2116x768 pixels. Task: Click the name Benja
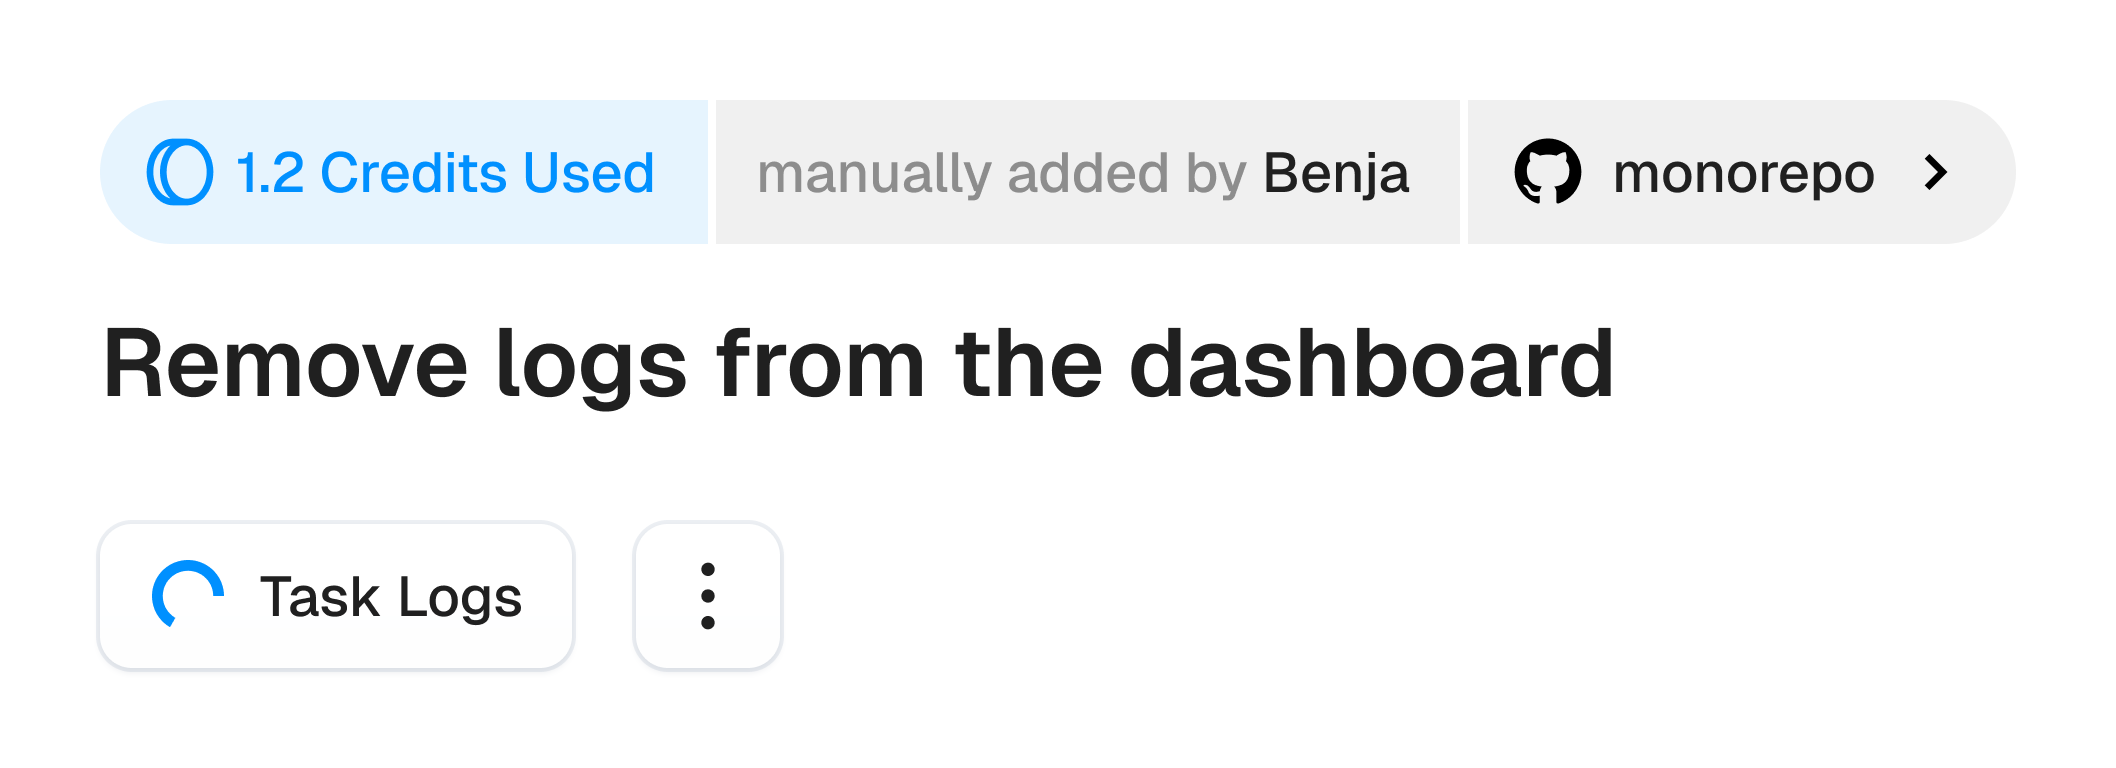[1336, 174]
